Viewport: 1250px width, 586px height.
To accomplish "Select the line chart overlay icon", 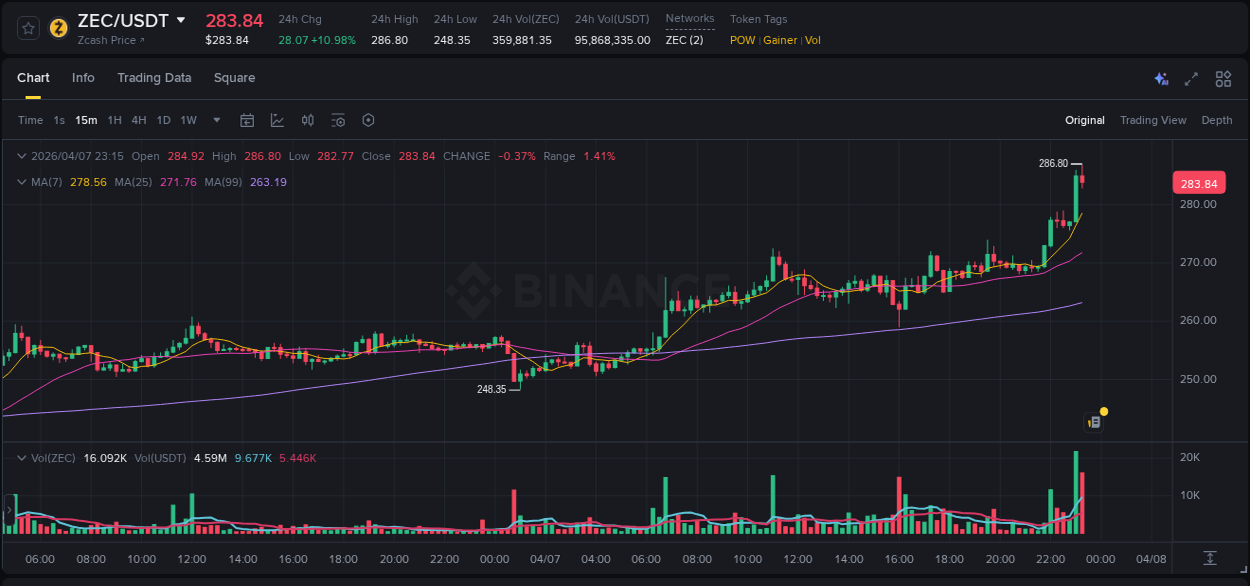I will point(277,120).
